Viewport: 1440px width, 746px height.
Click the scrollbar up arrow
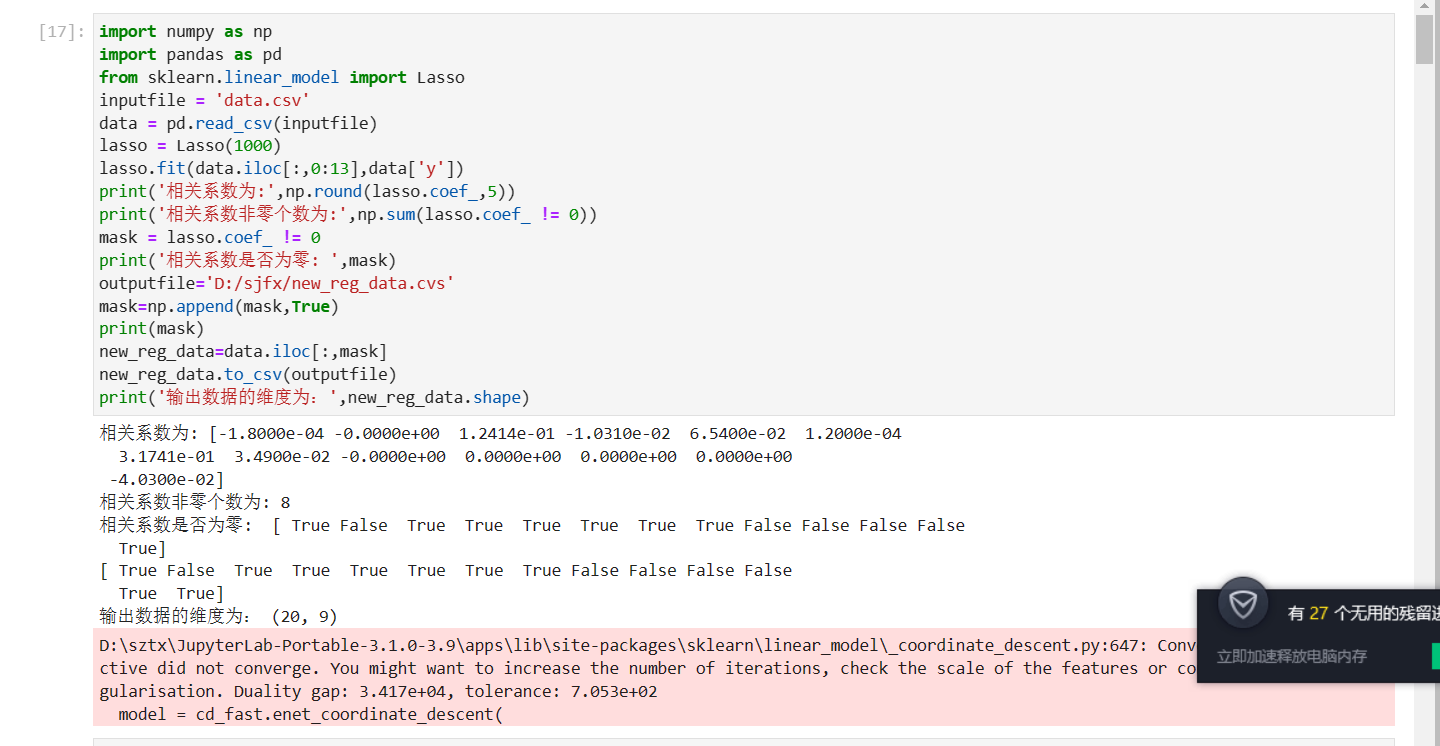coord(1424,7)
